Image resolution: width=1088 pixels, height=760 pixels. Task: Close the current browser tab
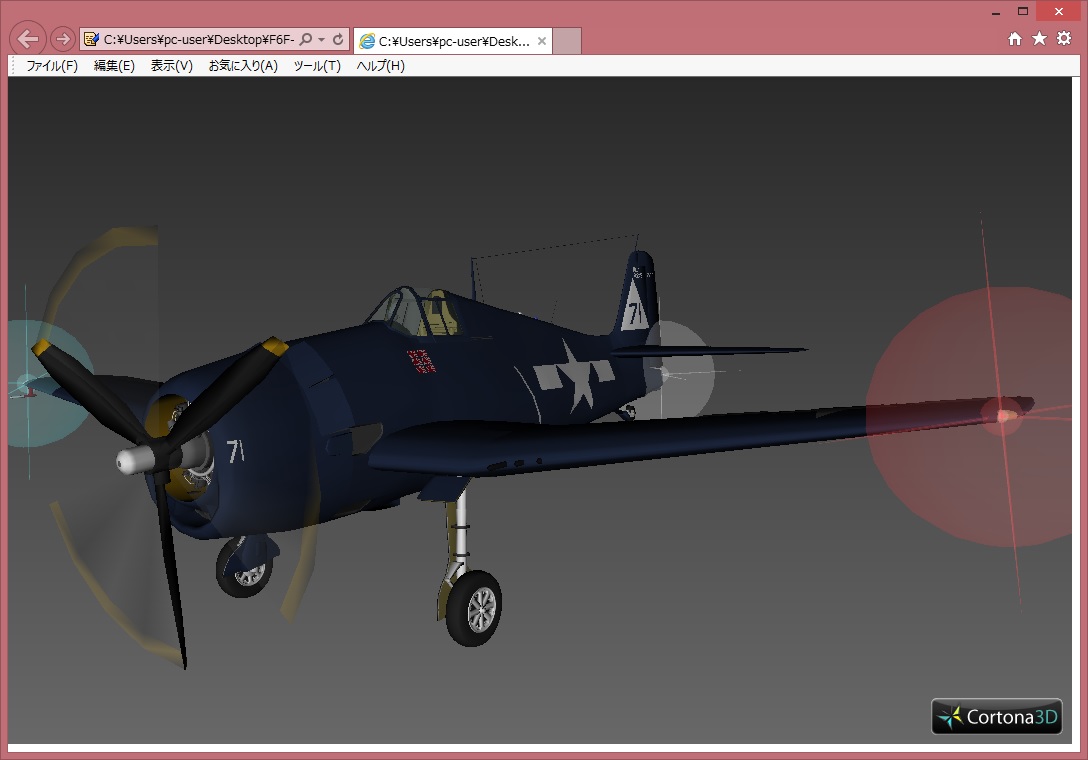pos(542,41)
